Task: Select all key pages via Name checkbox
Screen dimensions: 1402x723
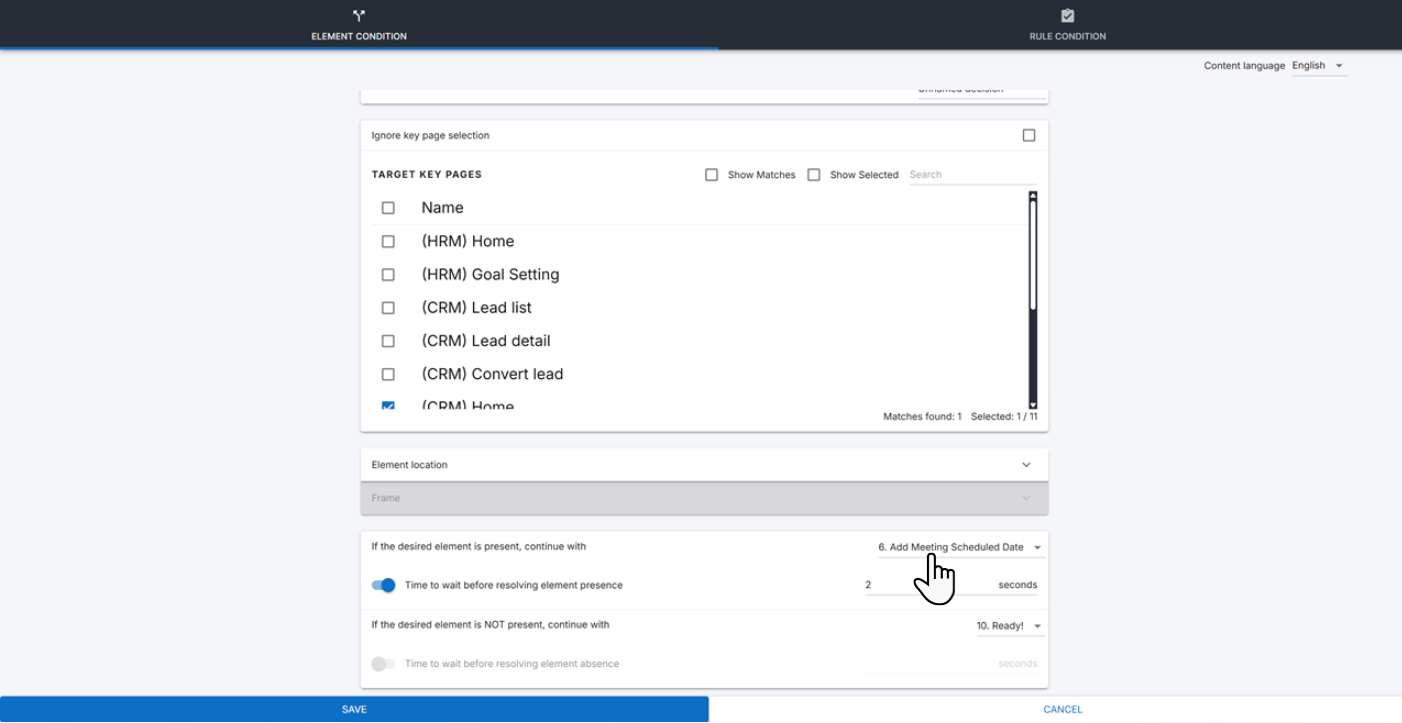Action: [x=388, y=208]
